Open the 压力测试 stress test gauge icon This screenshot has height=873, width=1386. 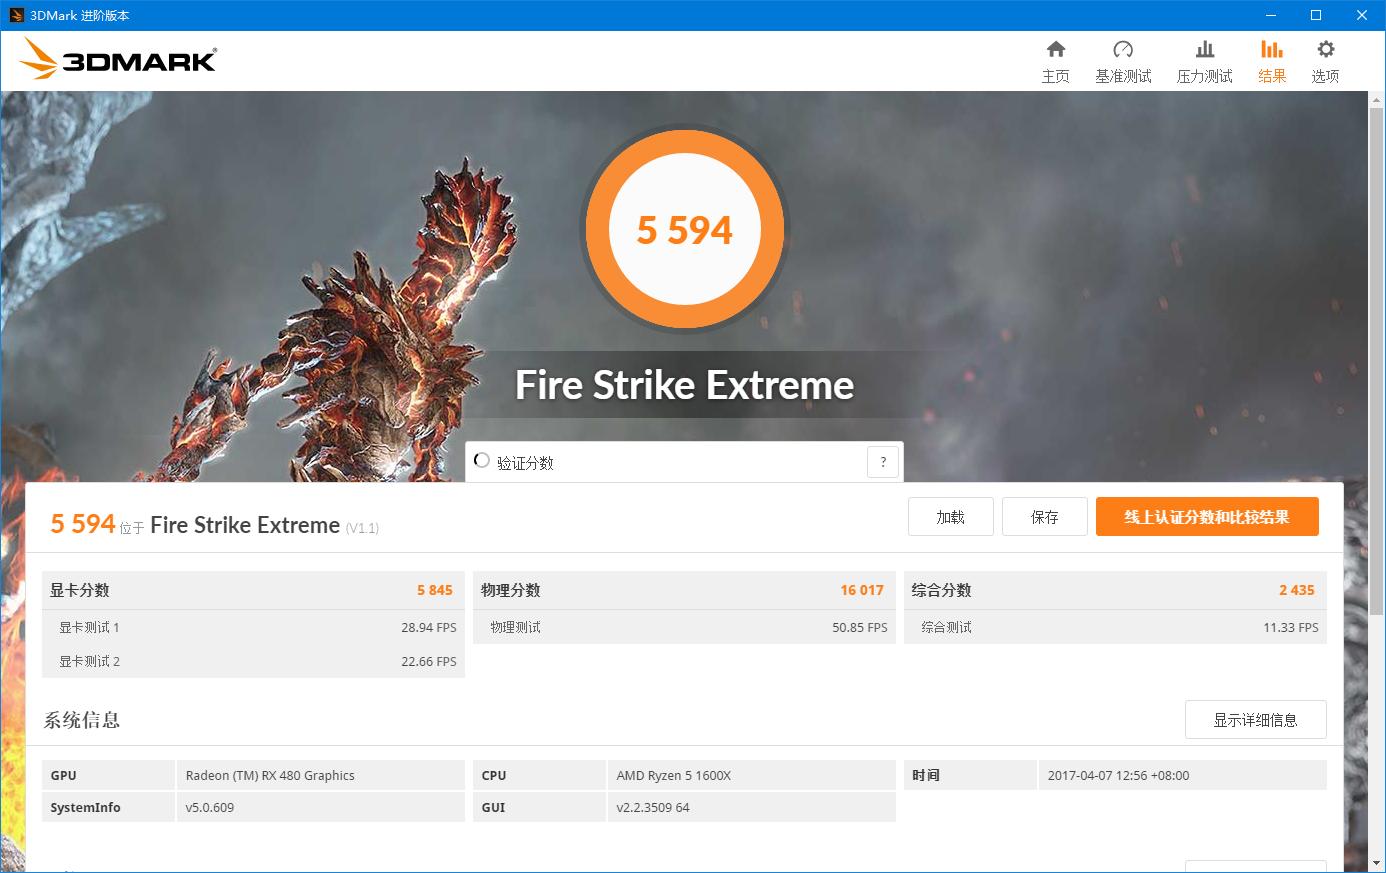tap(1204, 48)
